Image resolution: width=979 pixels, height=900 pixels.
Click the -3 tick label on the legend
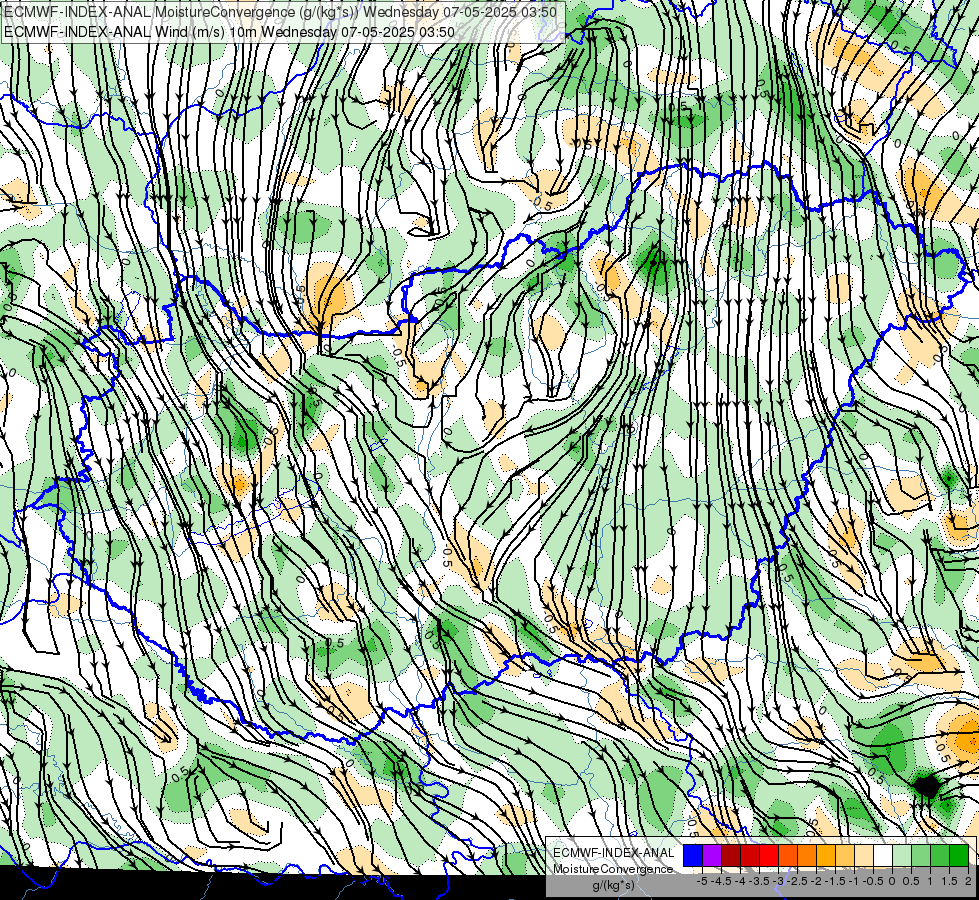pyautogui.click(x=779, y=881)
